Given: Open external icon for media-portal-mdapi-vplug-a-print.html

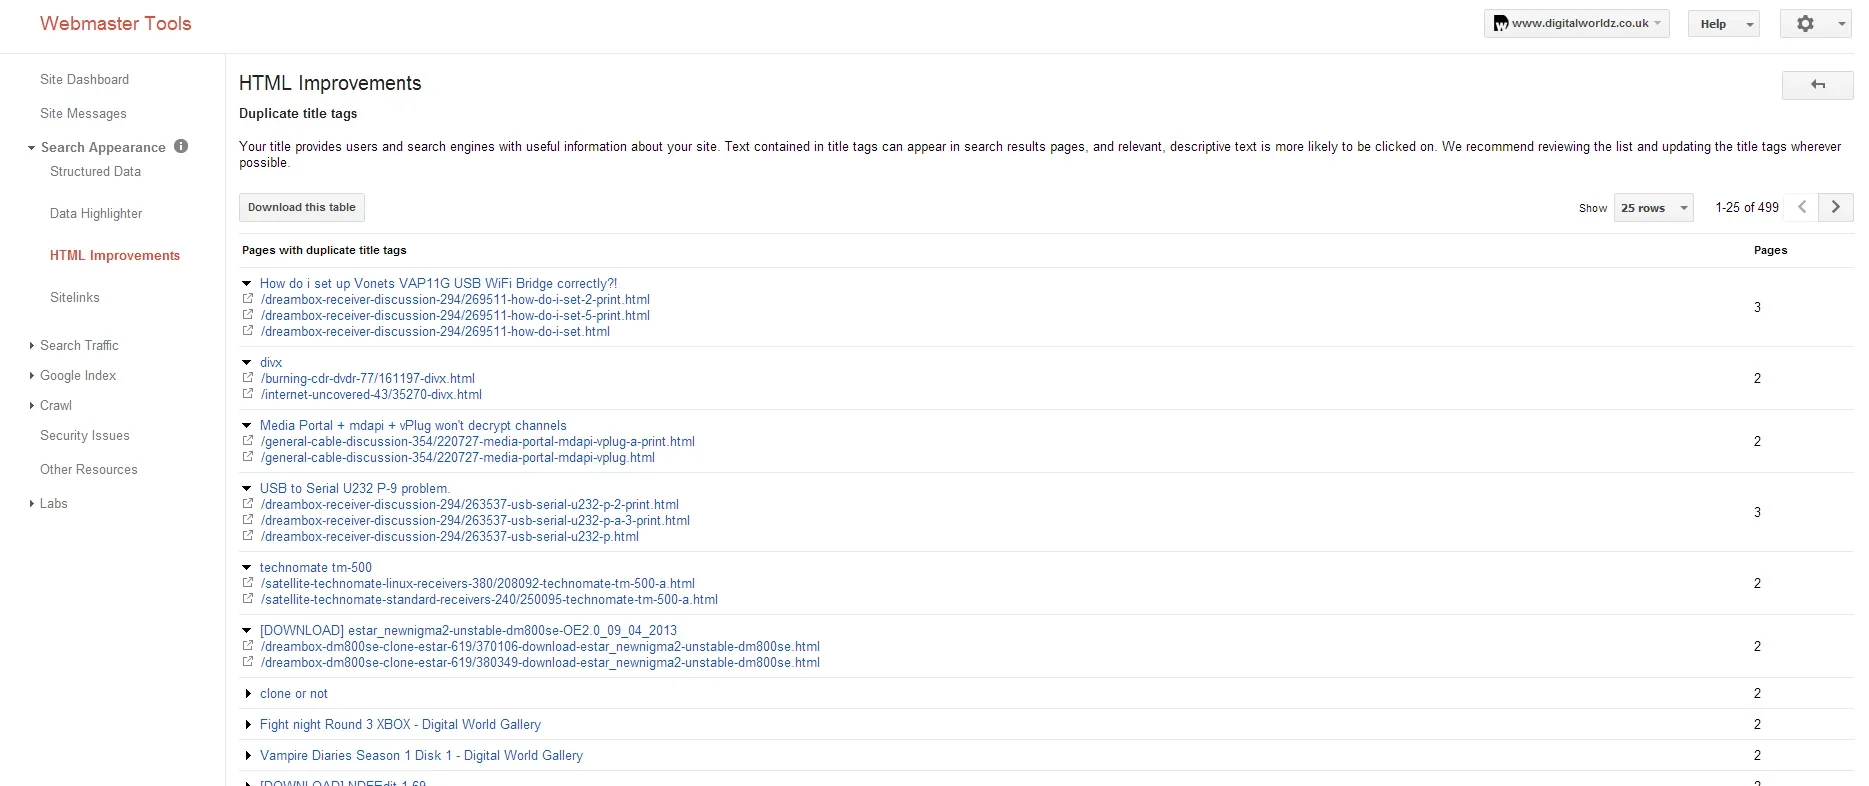Looking at the screenshot, I should pos(248,441).
